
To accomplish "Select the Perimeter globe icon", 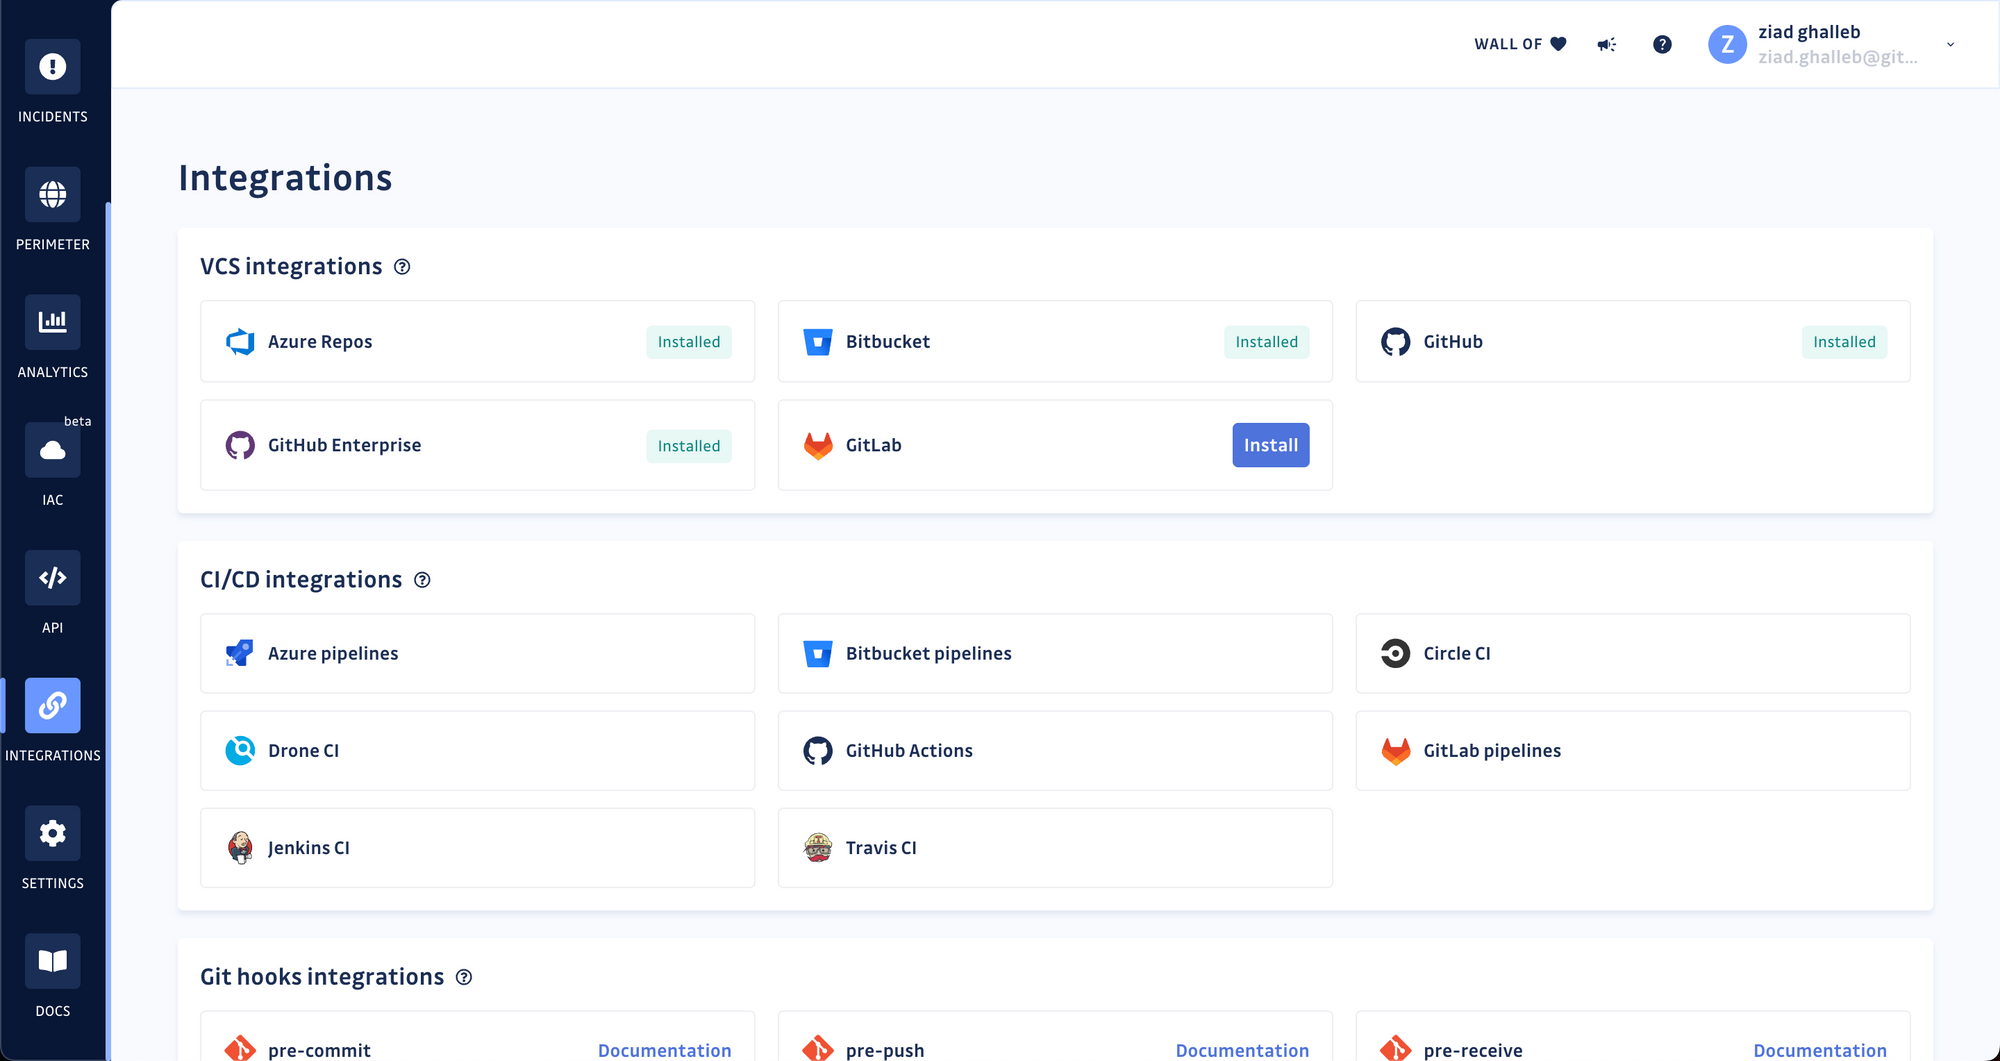I will click(52, 194).
